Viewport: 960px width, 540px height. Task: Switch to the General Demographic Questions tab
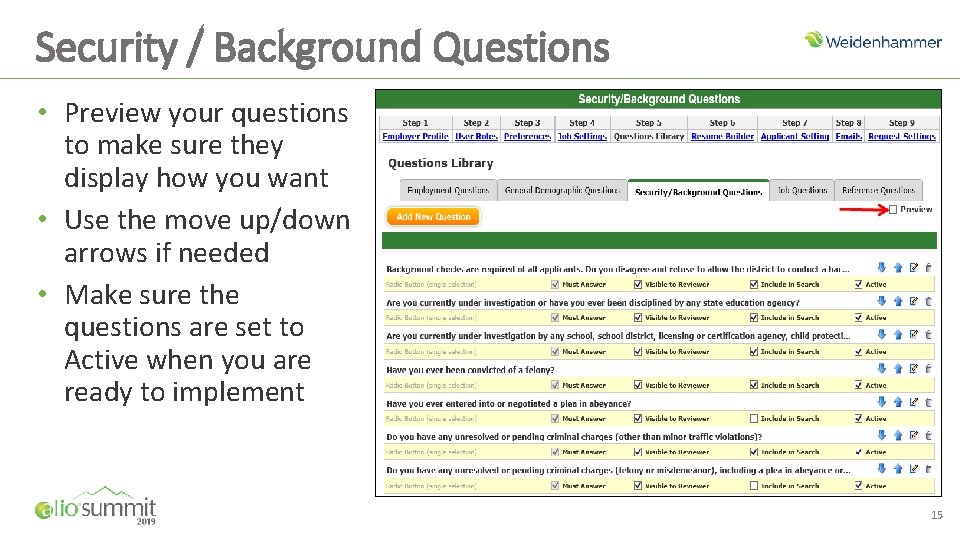562,190
